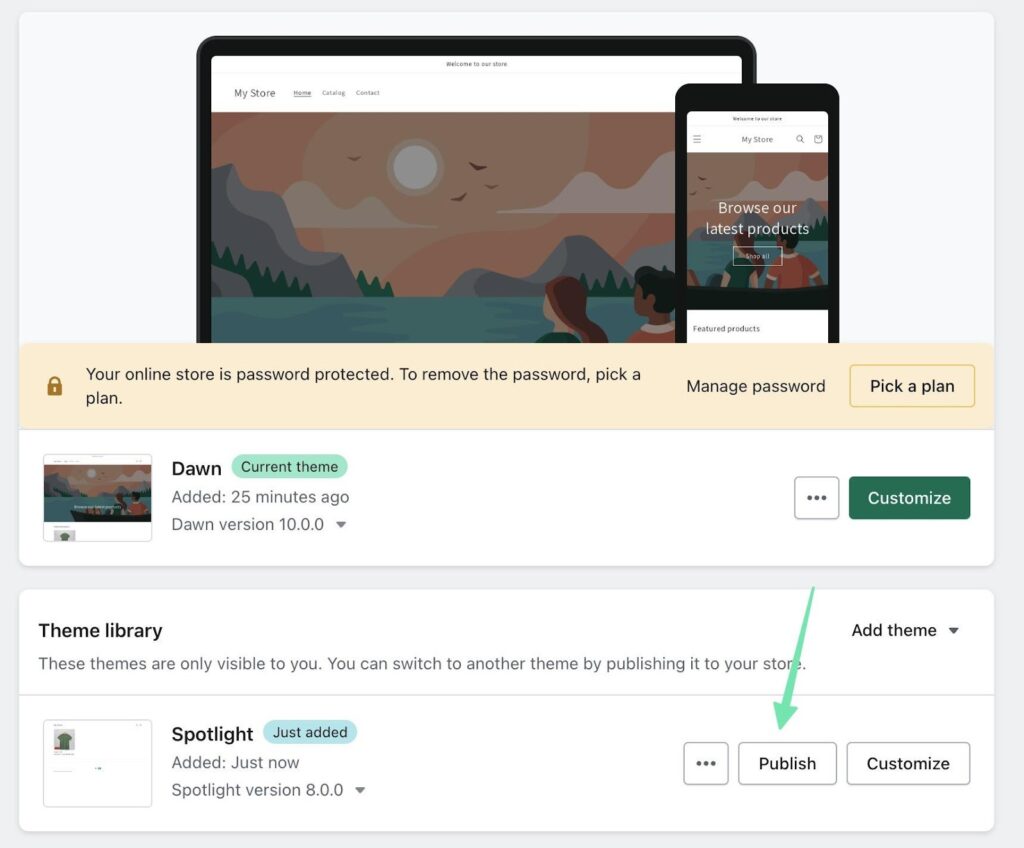Click the search icon in mobile preview
The width and height of the screenshot is (1024, 848).
(x=800, y=140)
